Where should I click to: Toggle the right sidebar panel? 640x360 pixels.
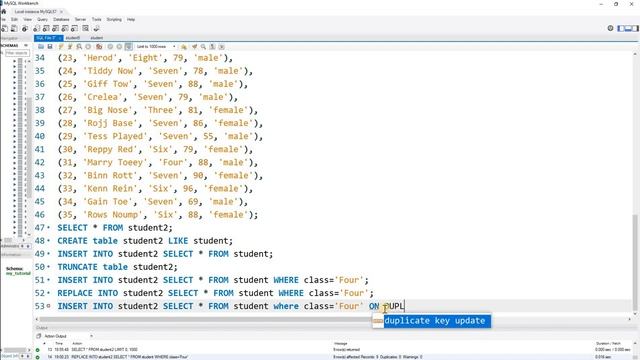[636, 28]
